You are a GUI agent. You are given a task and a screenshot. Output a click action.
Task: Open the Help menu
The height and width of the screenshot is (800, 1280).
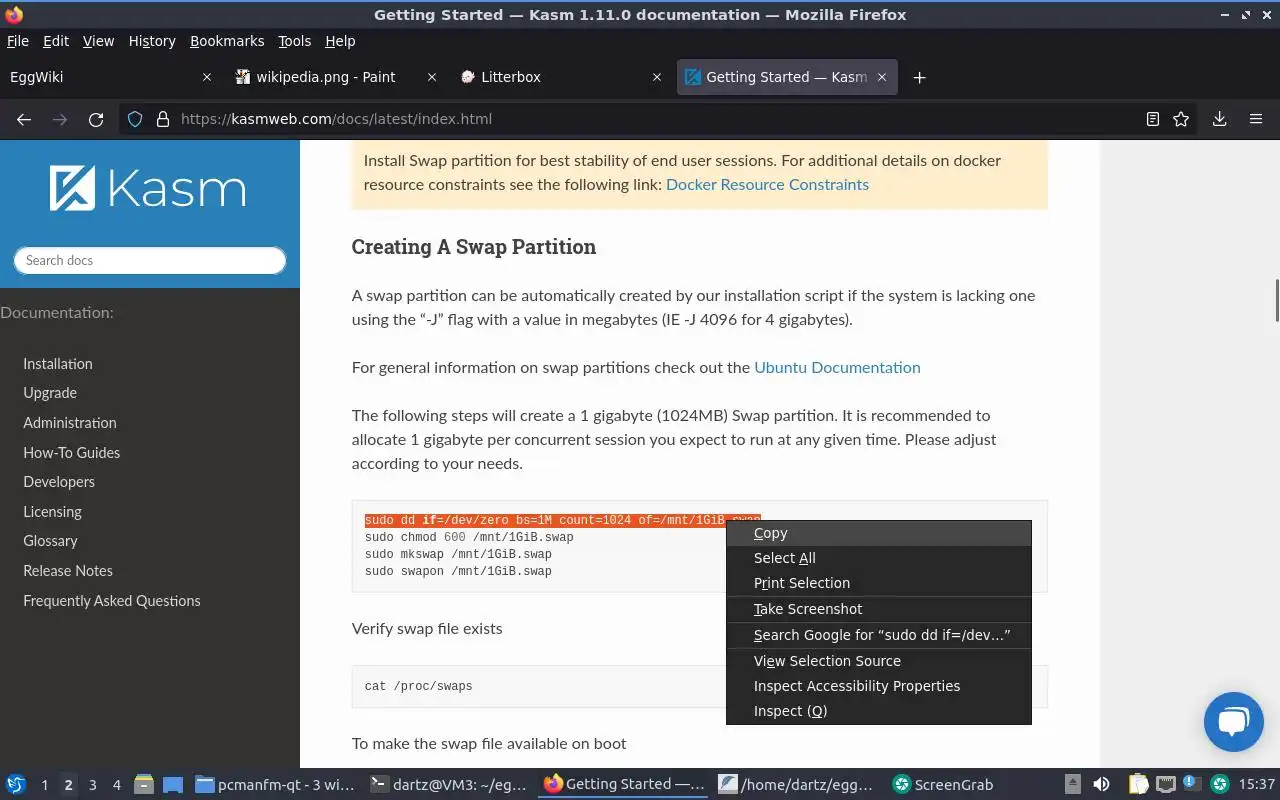click(340, 41)
